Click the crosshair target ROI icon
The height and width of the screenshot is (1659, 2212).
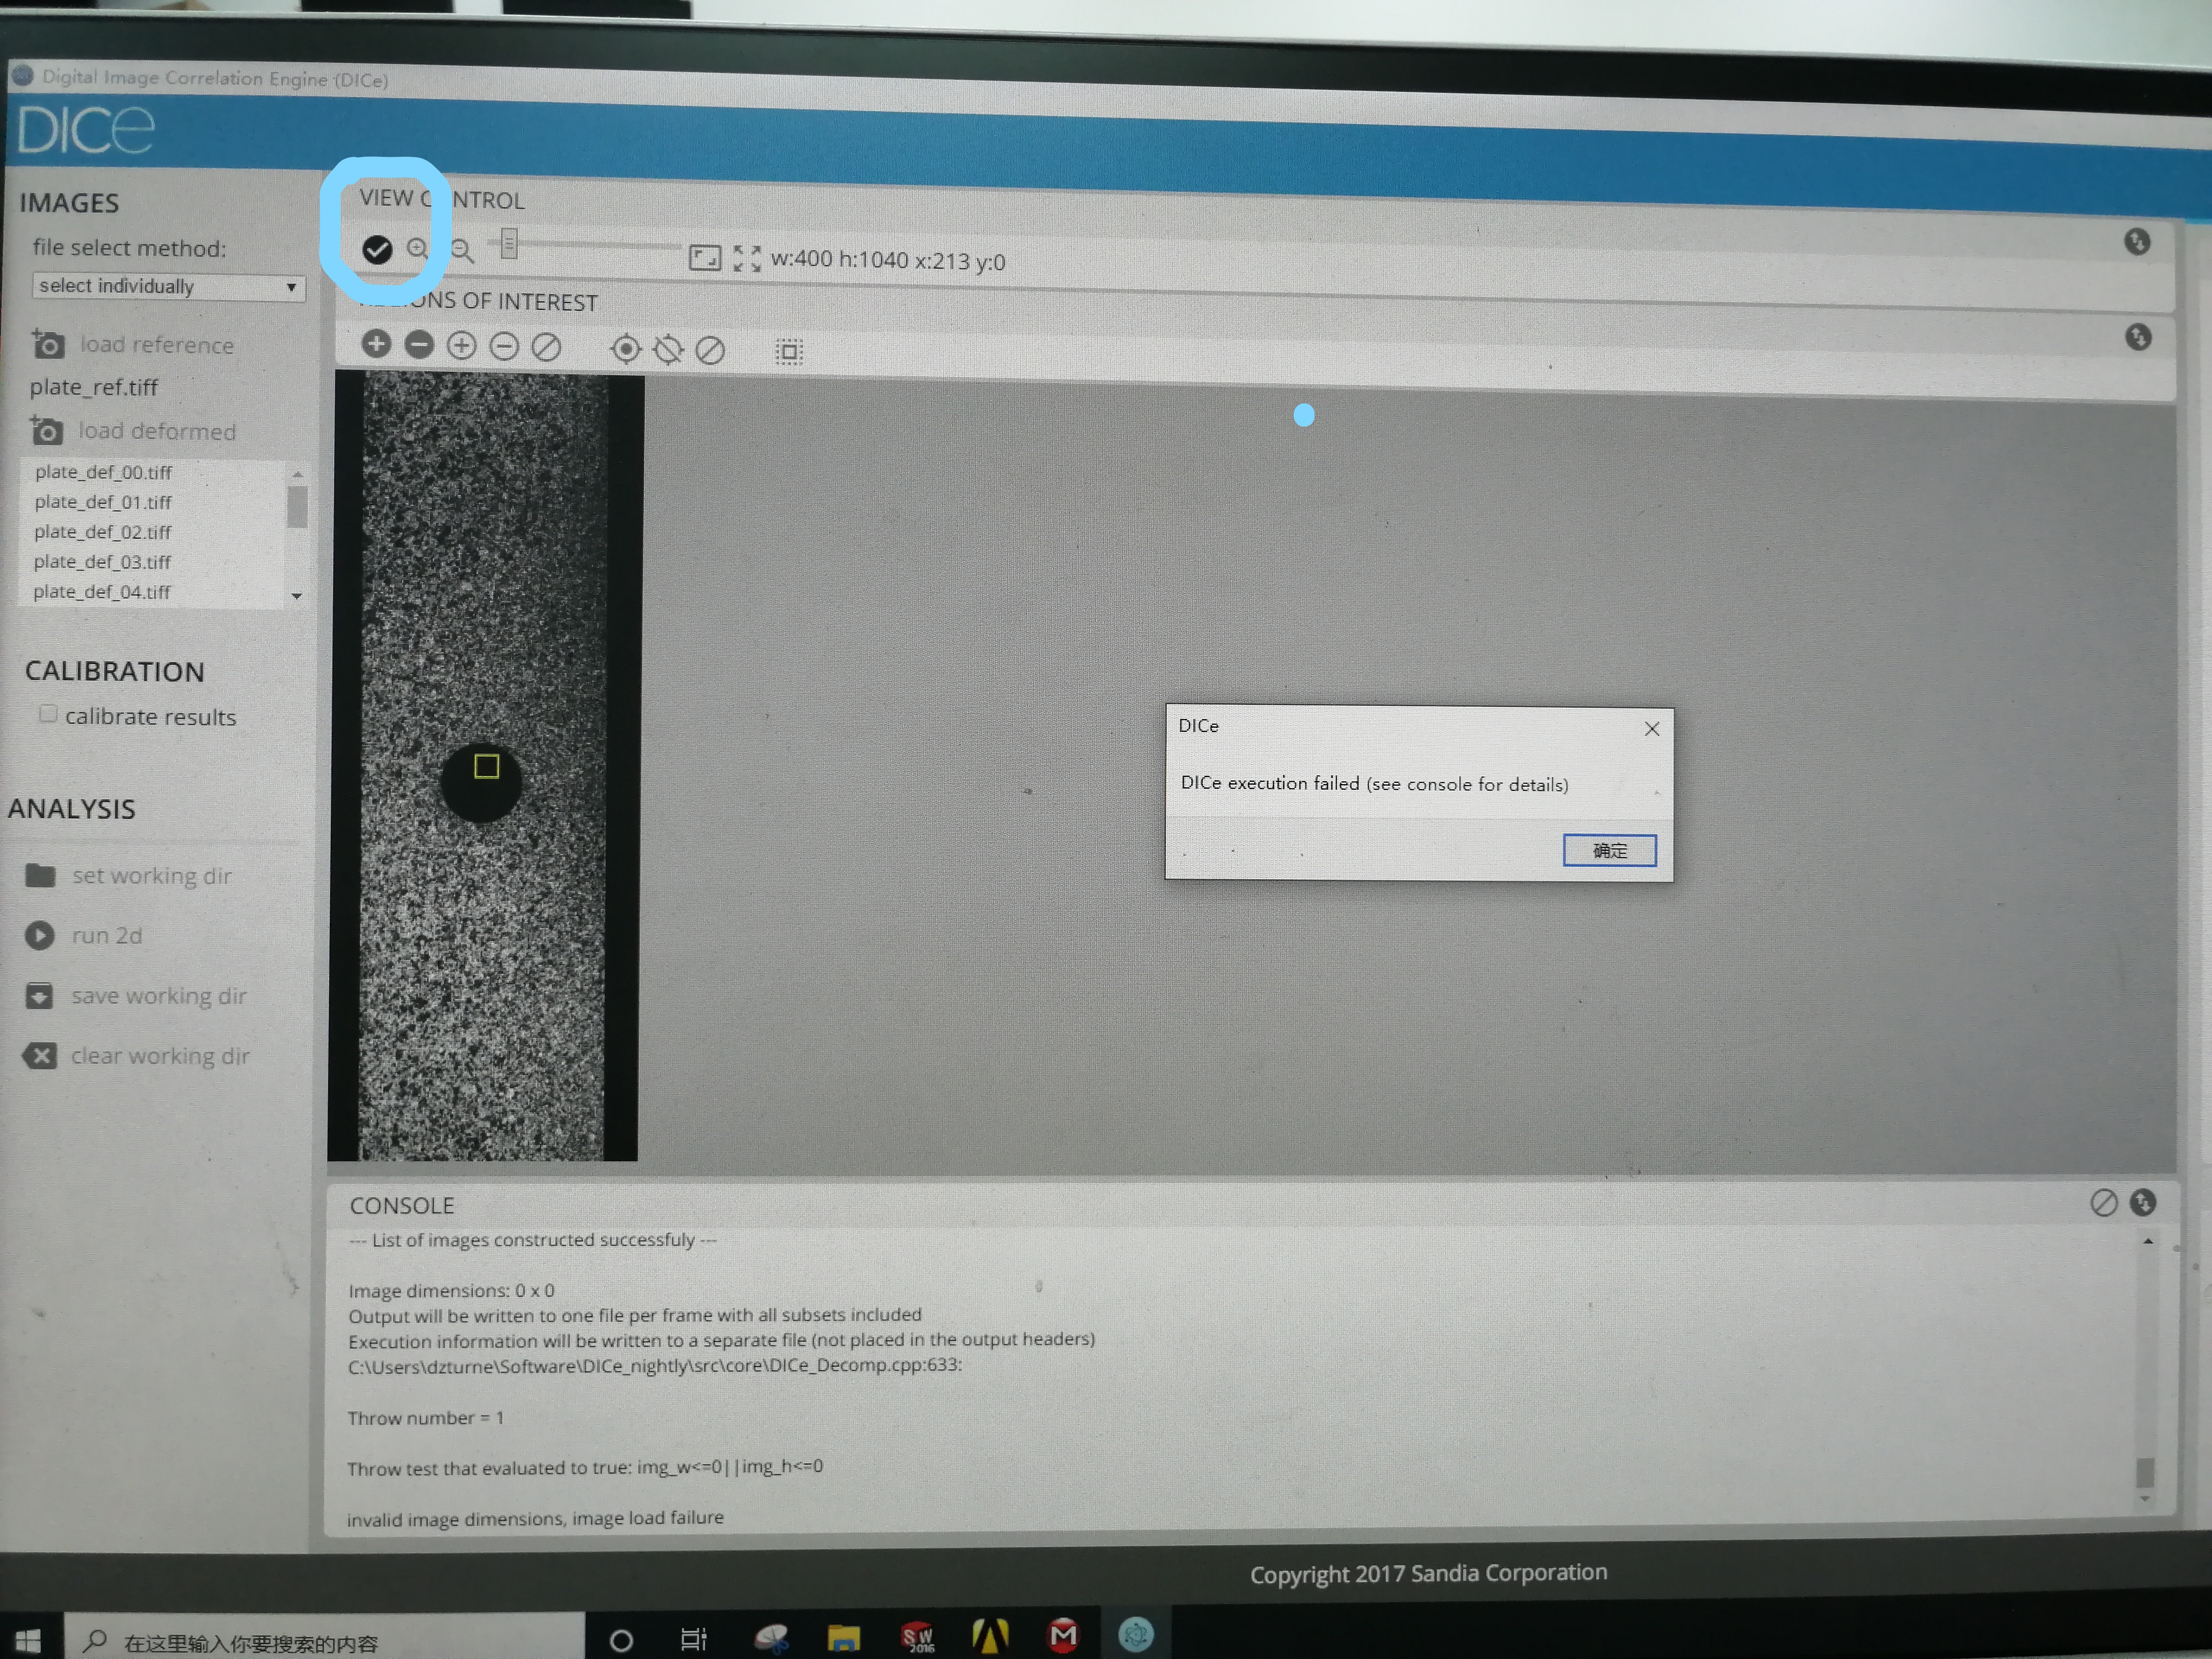click(625, 349)
